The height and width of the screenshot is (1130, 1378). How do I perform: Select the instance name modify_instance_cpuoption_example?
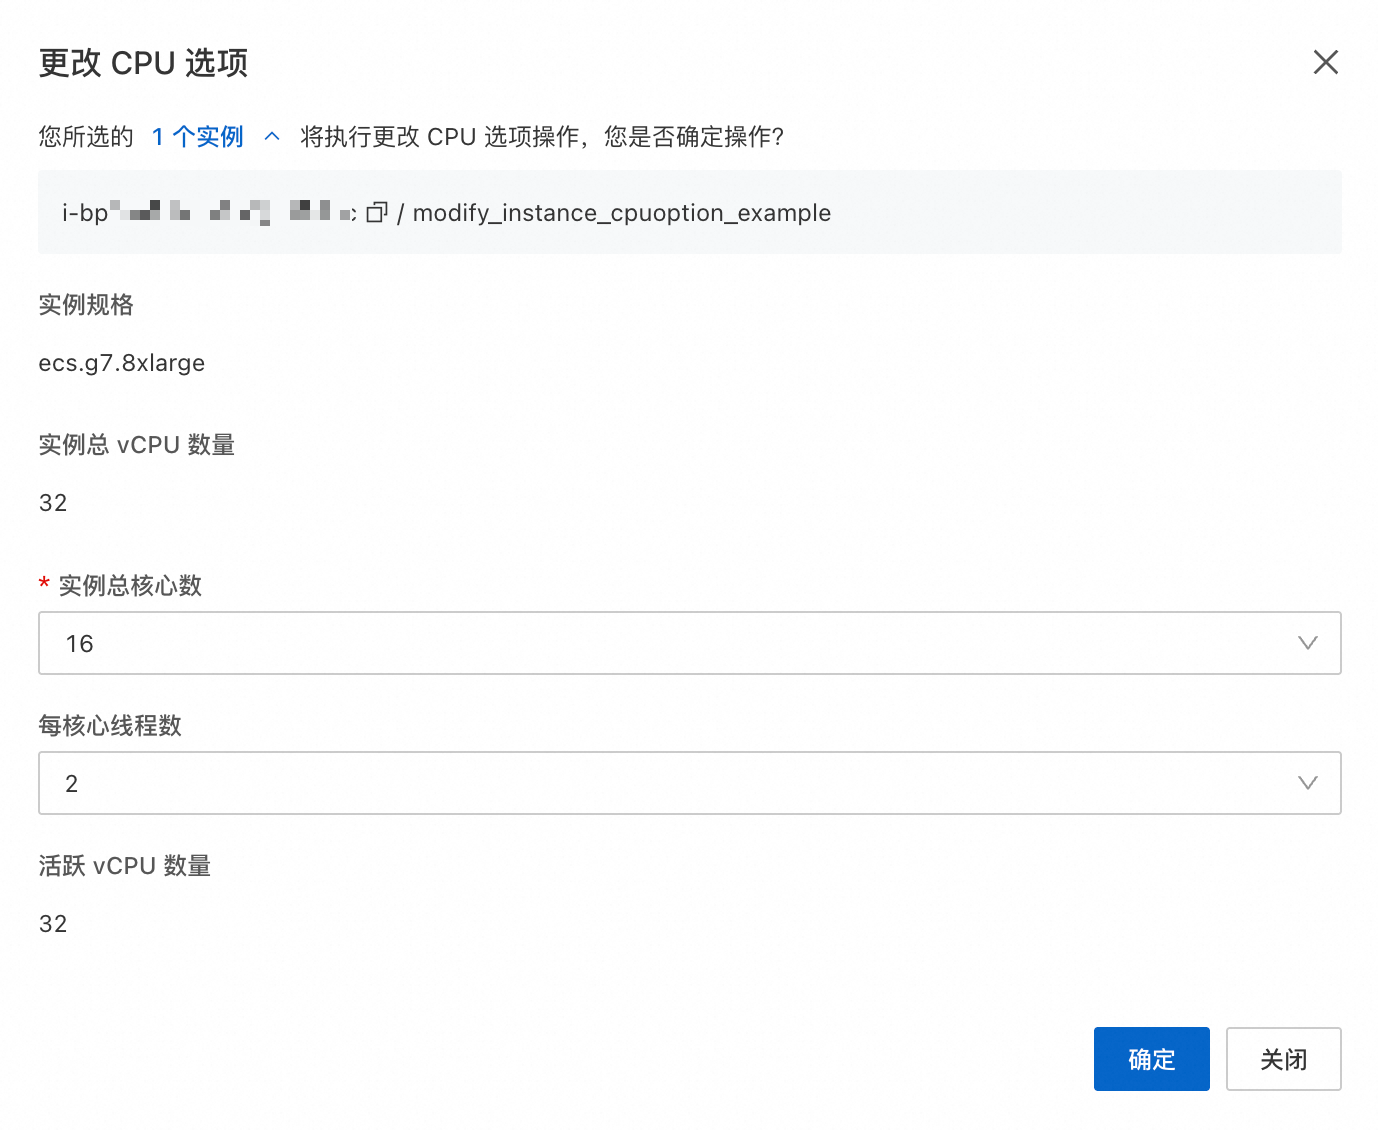tap(622, 213)
